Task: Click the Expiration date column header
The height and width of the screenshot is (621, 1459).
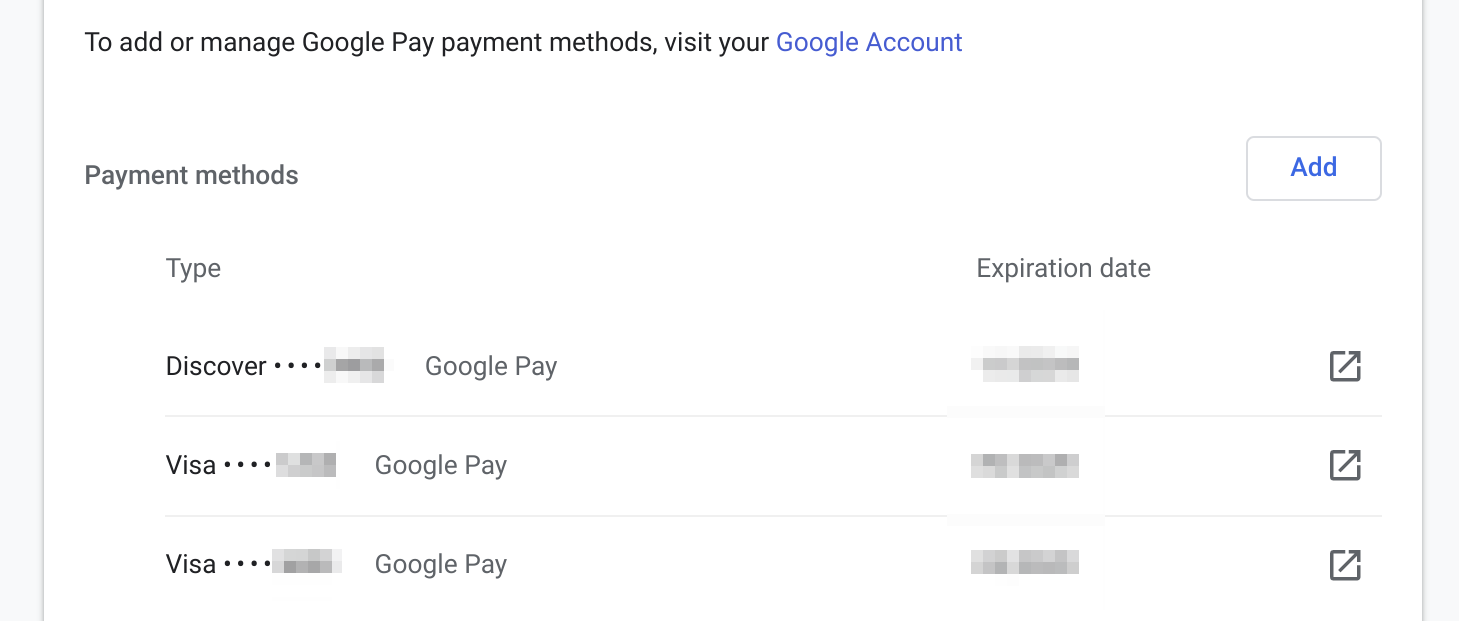Action: point(1063,269)
